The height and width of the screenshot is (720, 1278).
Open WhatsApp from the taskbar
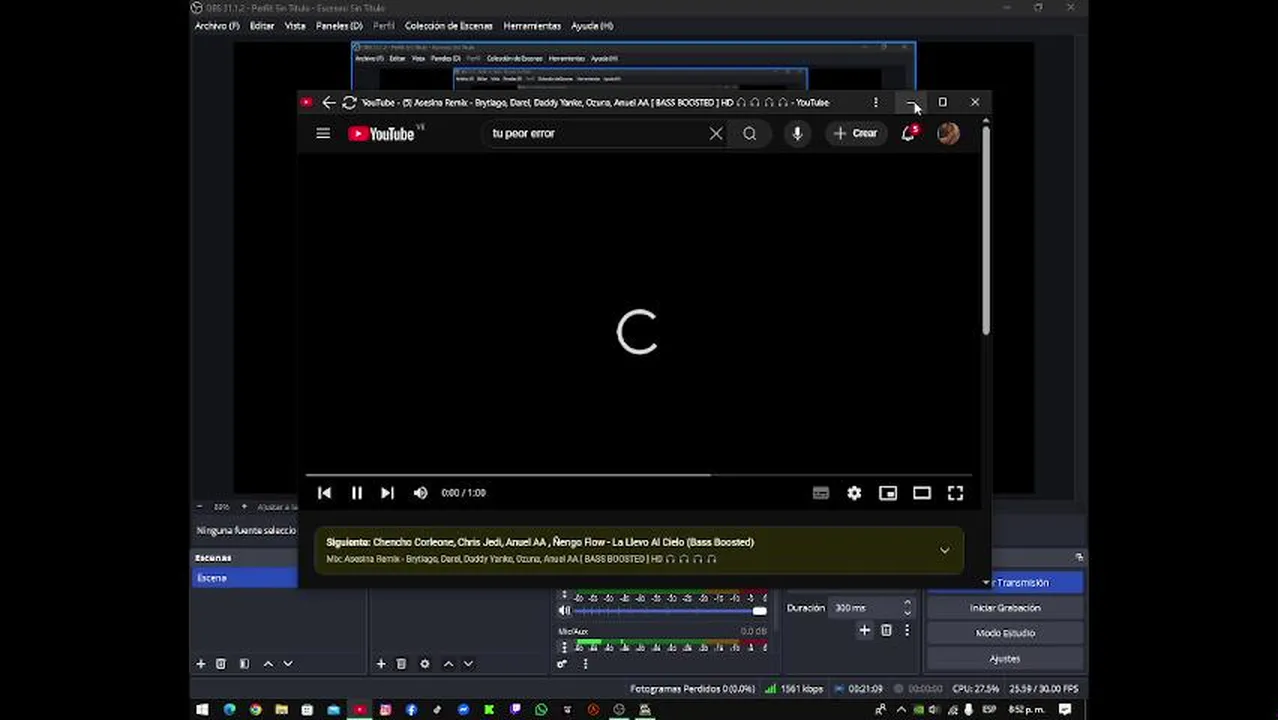tap(541, 710)
